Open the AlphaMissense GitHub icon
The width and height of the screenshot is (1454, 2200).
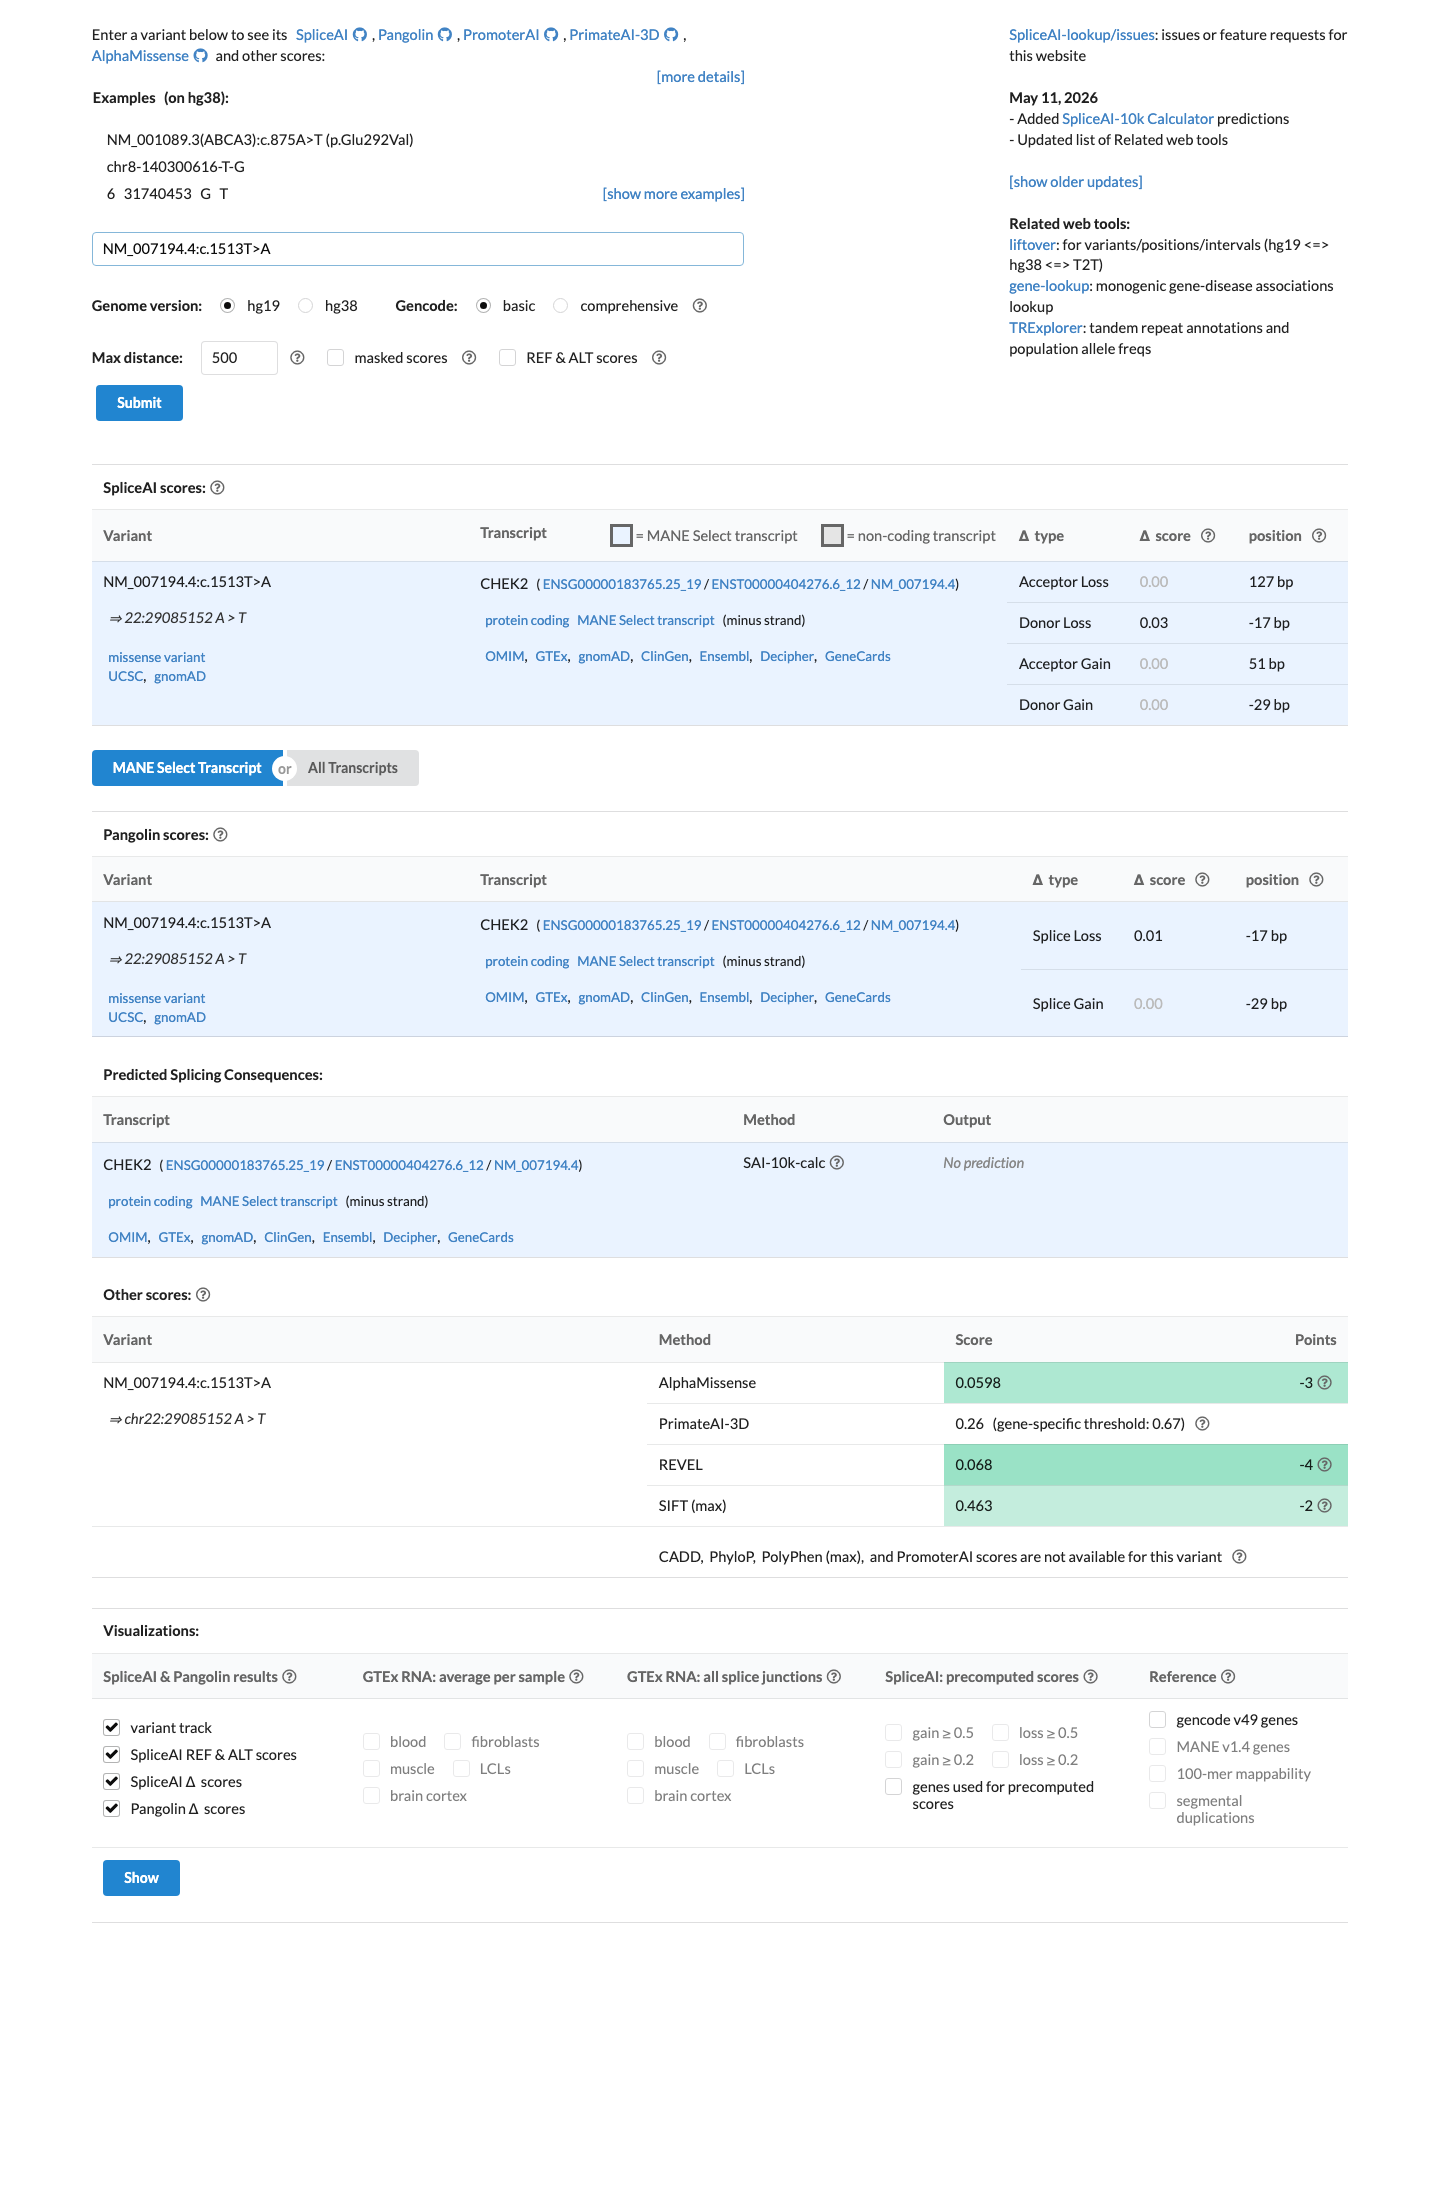pos(200,56)
